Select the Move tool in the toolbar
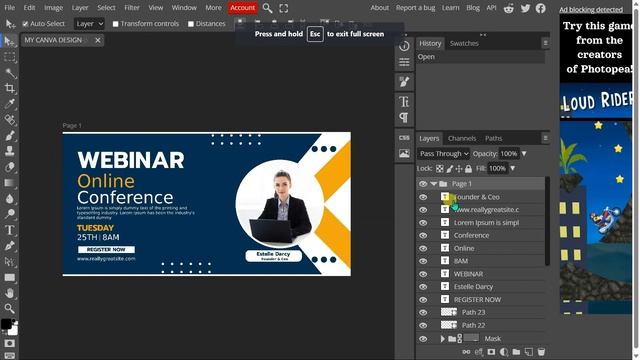 (9, 41)
